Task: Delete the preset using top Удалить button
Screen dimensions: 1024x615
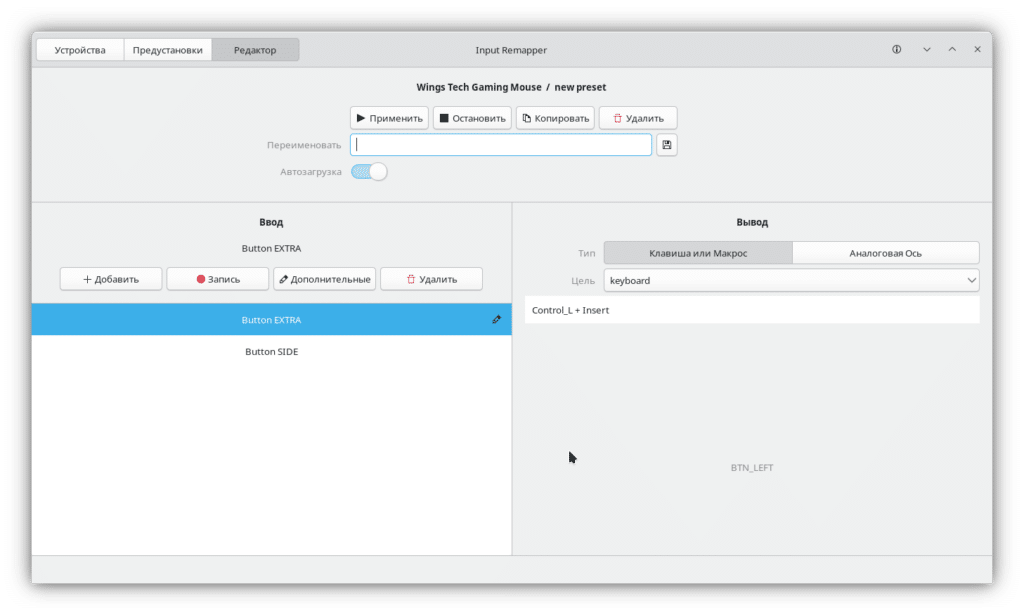Action: click(637, 118)
